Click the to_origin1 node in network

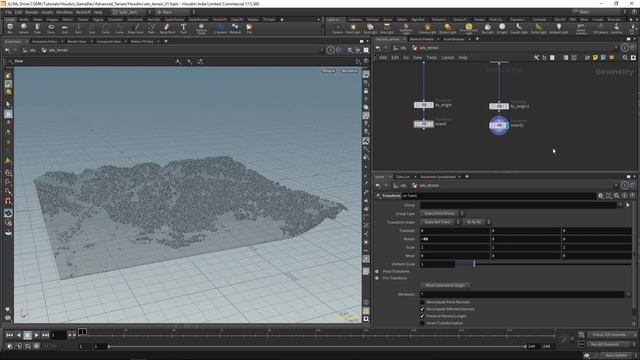pos(499,106)
